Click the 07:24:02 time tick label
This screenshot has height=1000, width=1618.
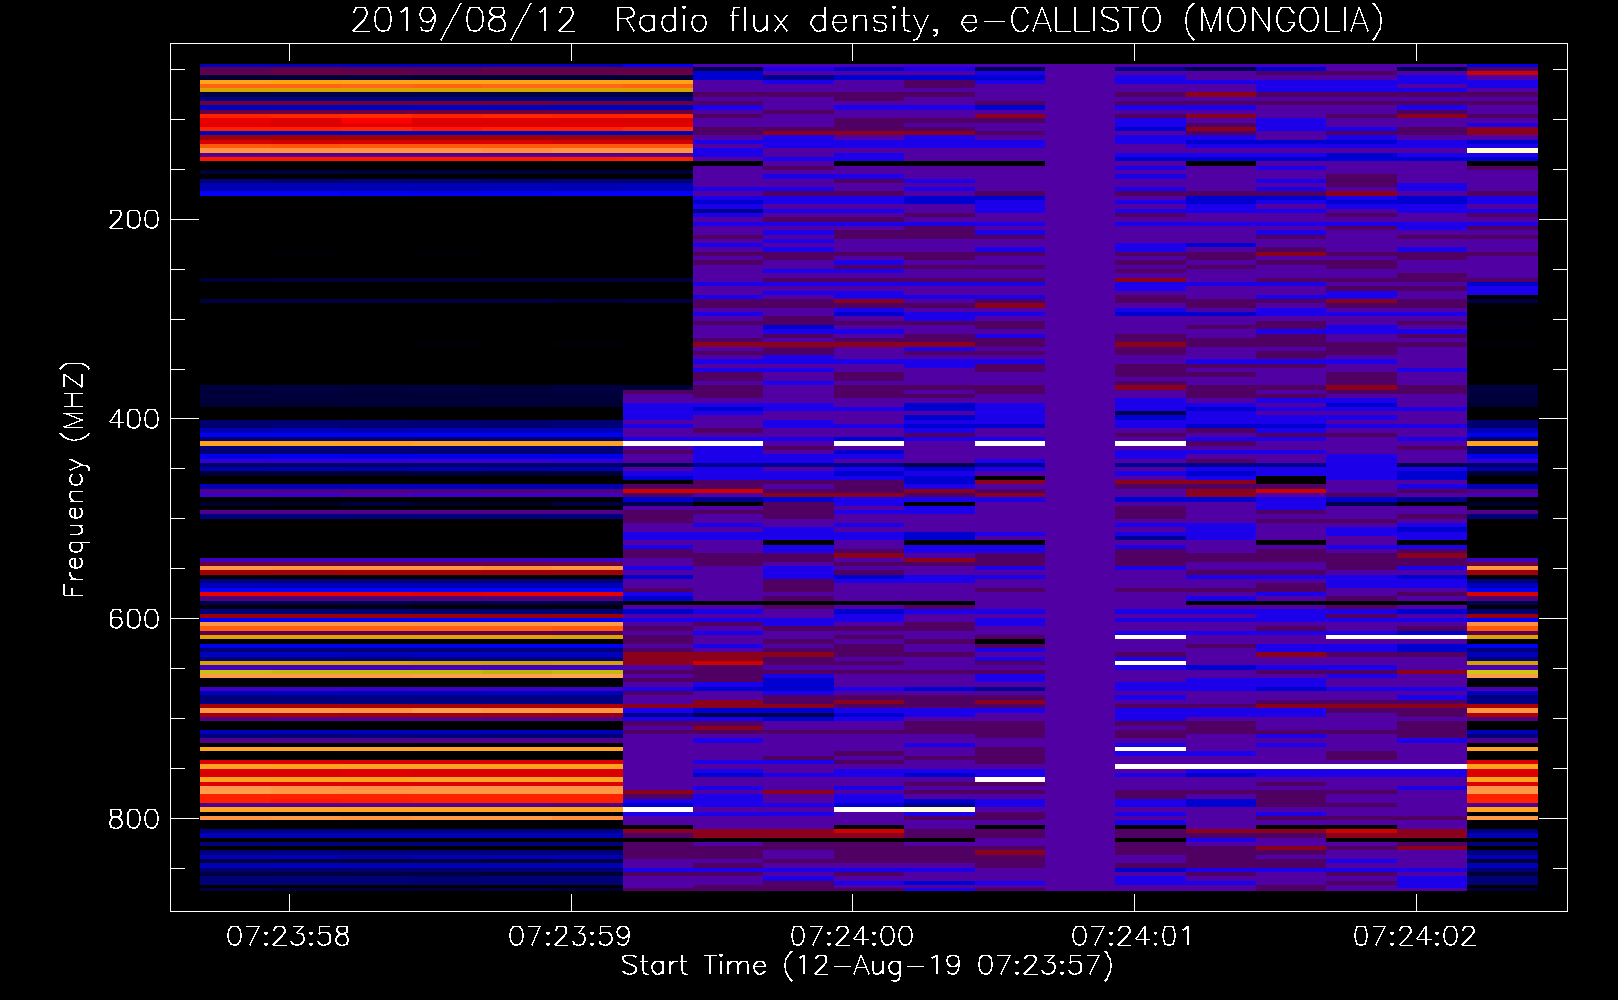[1415, 937]
